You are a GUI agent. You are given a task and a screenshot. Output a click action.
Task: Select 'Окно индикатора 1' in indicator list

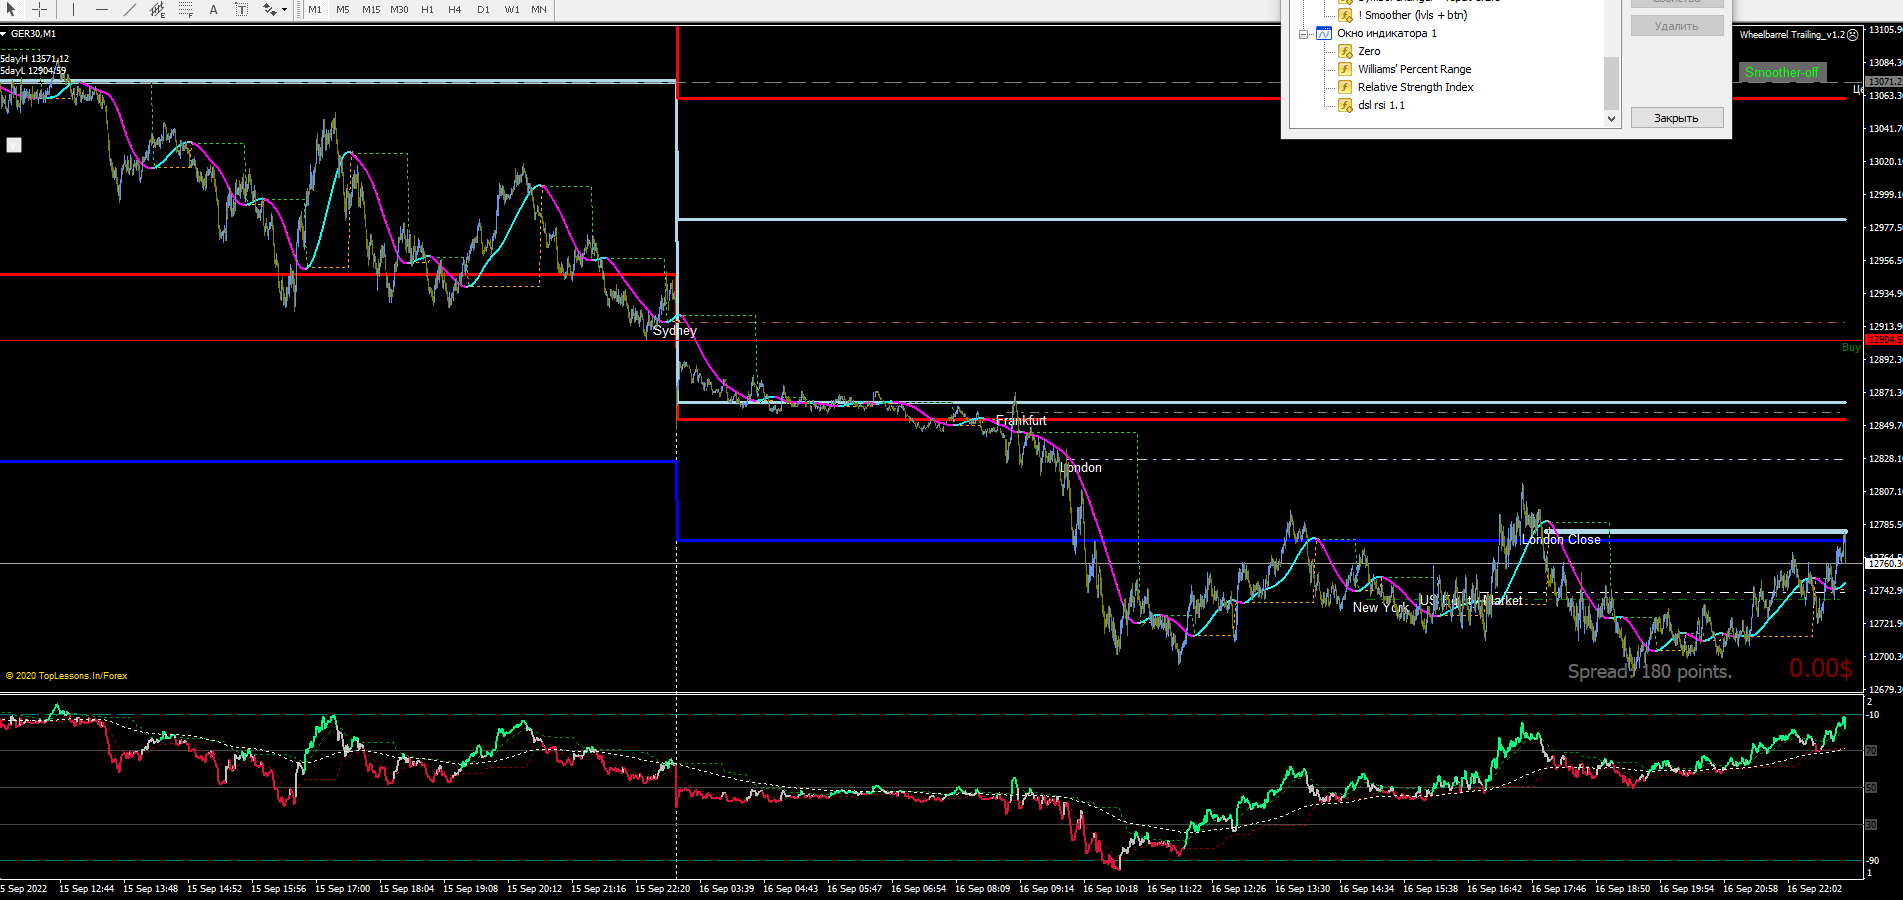(1387, 34)
